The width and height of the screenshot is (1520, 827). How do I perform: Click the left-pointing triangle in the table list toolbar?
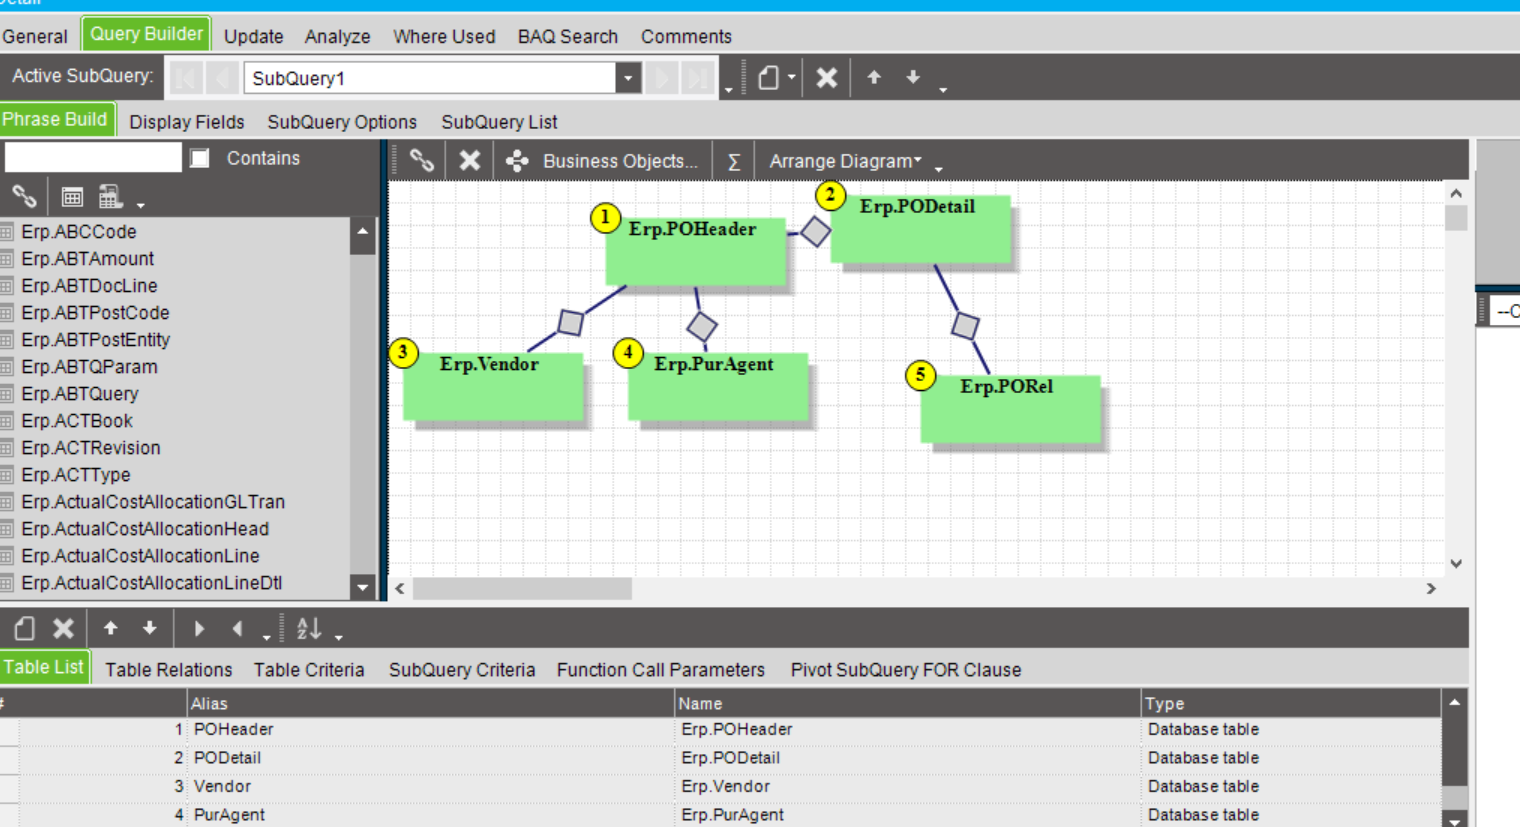click(x=237, y=628)
